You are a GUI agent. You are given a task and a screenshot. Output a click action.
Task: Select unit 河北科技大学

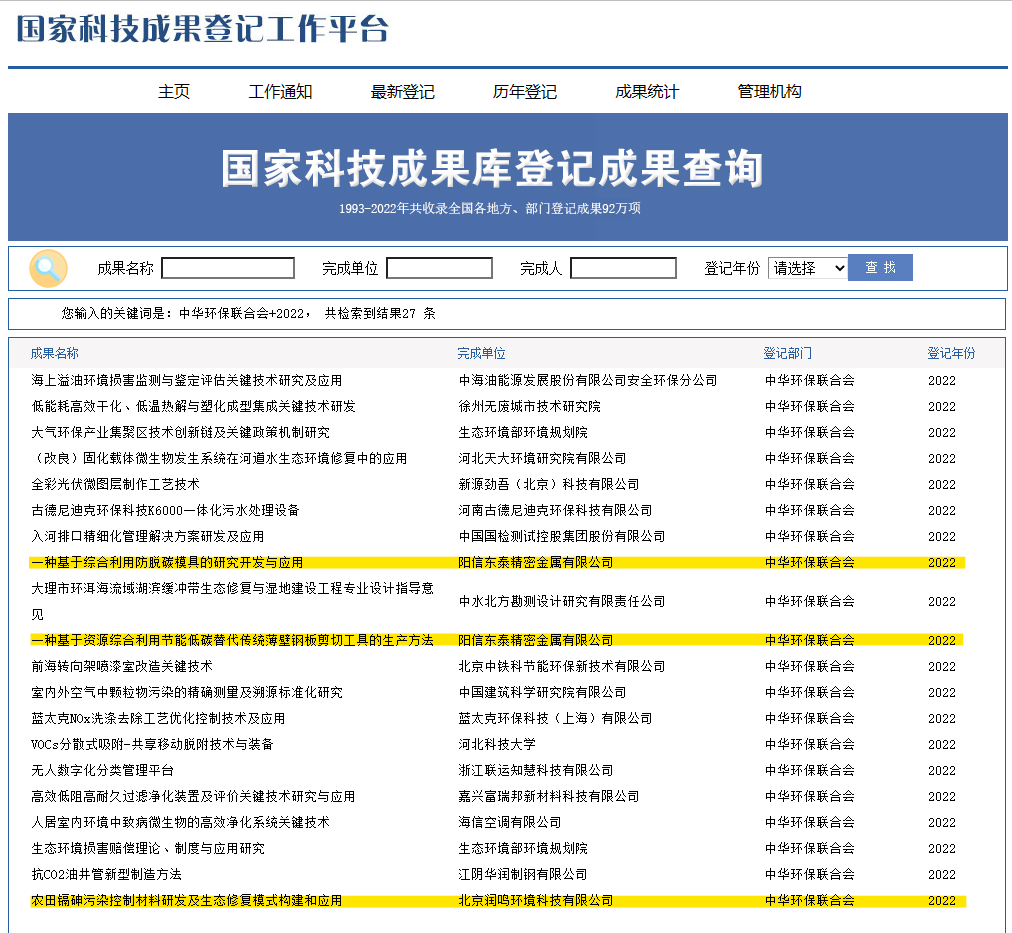coord(497,745)
